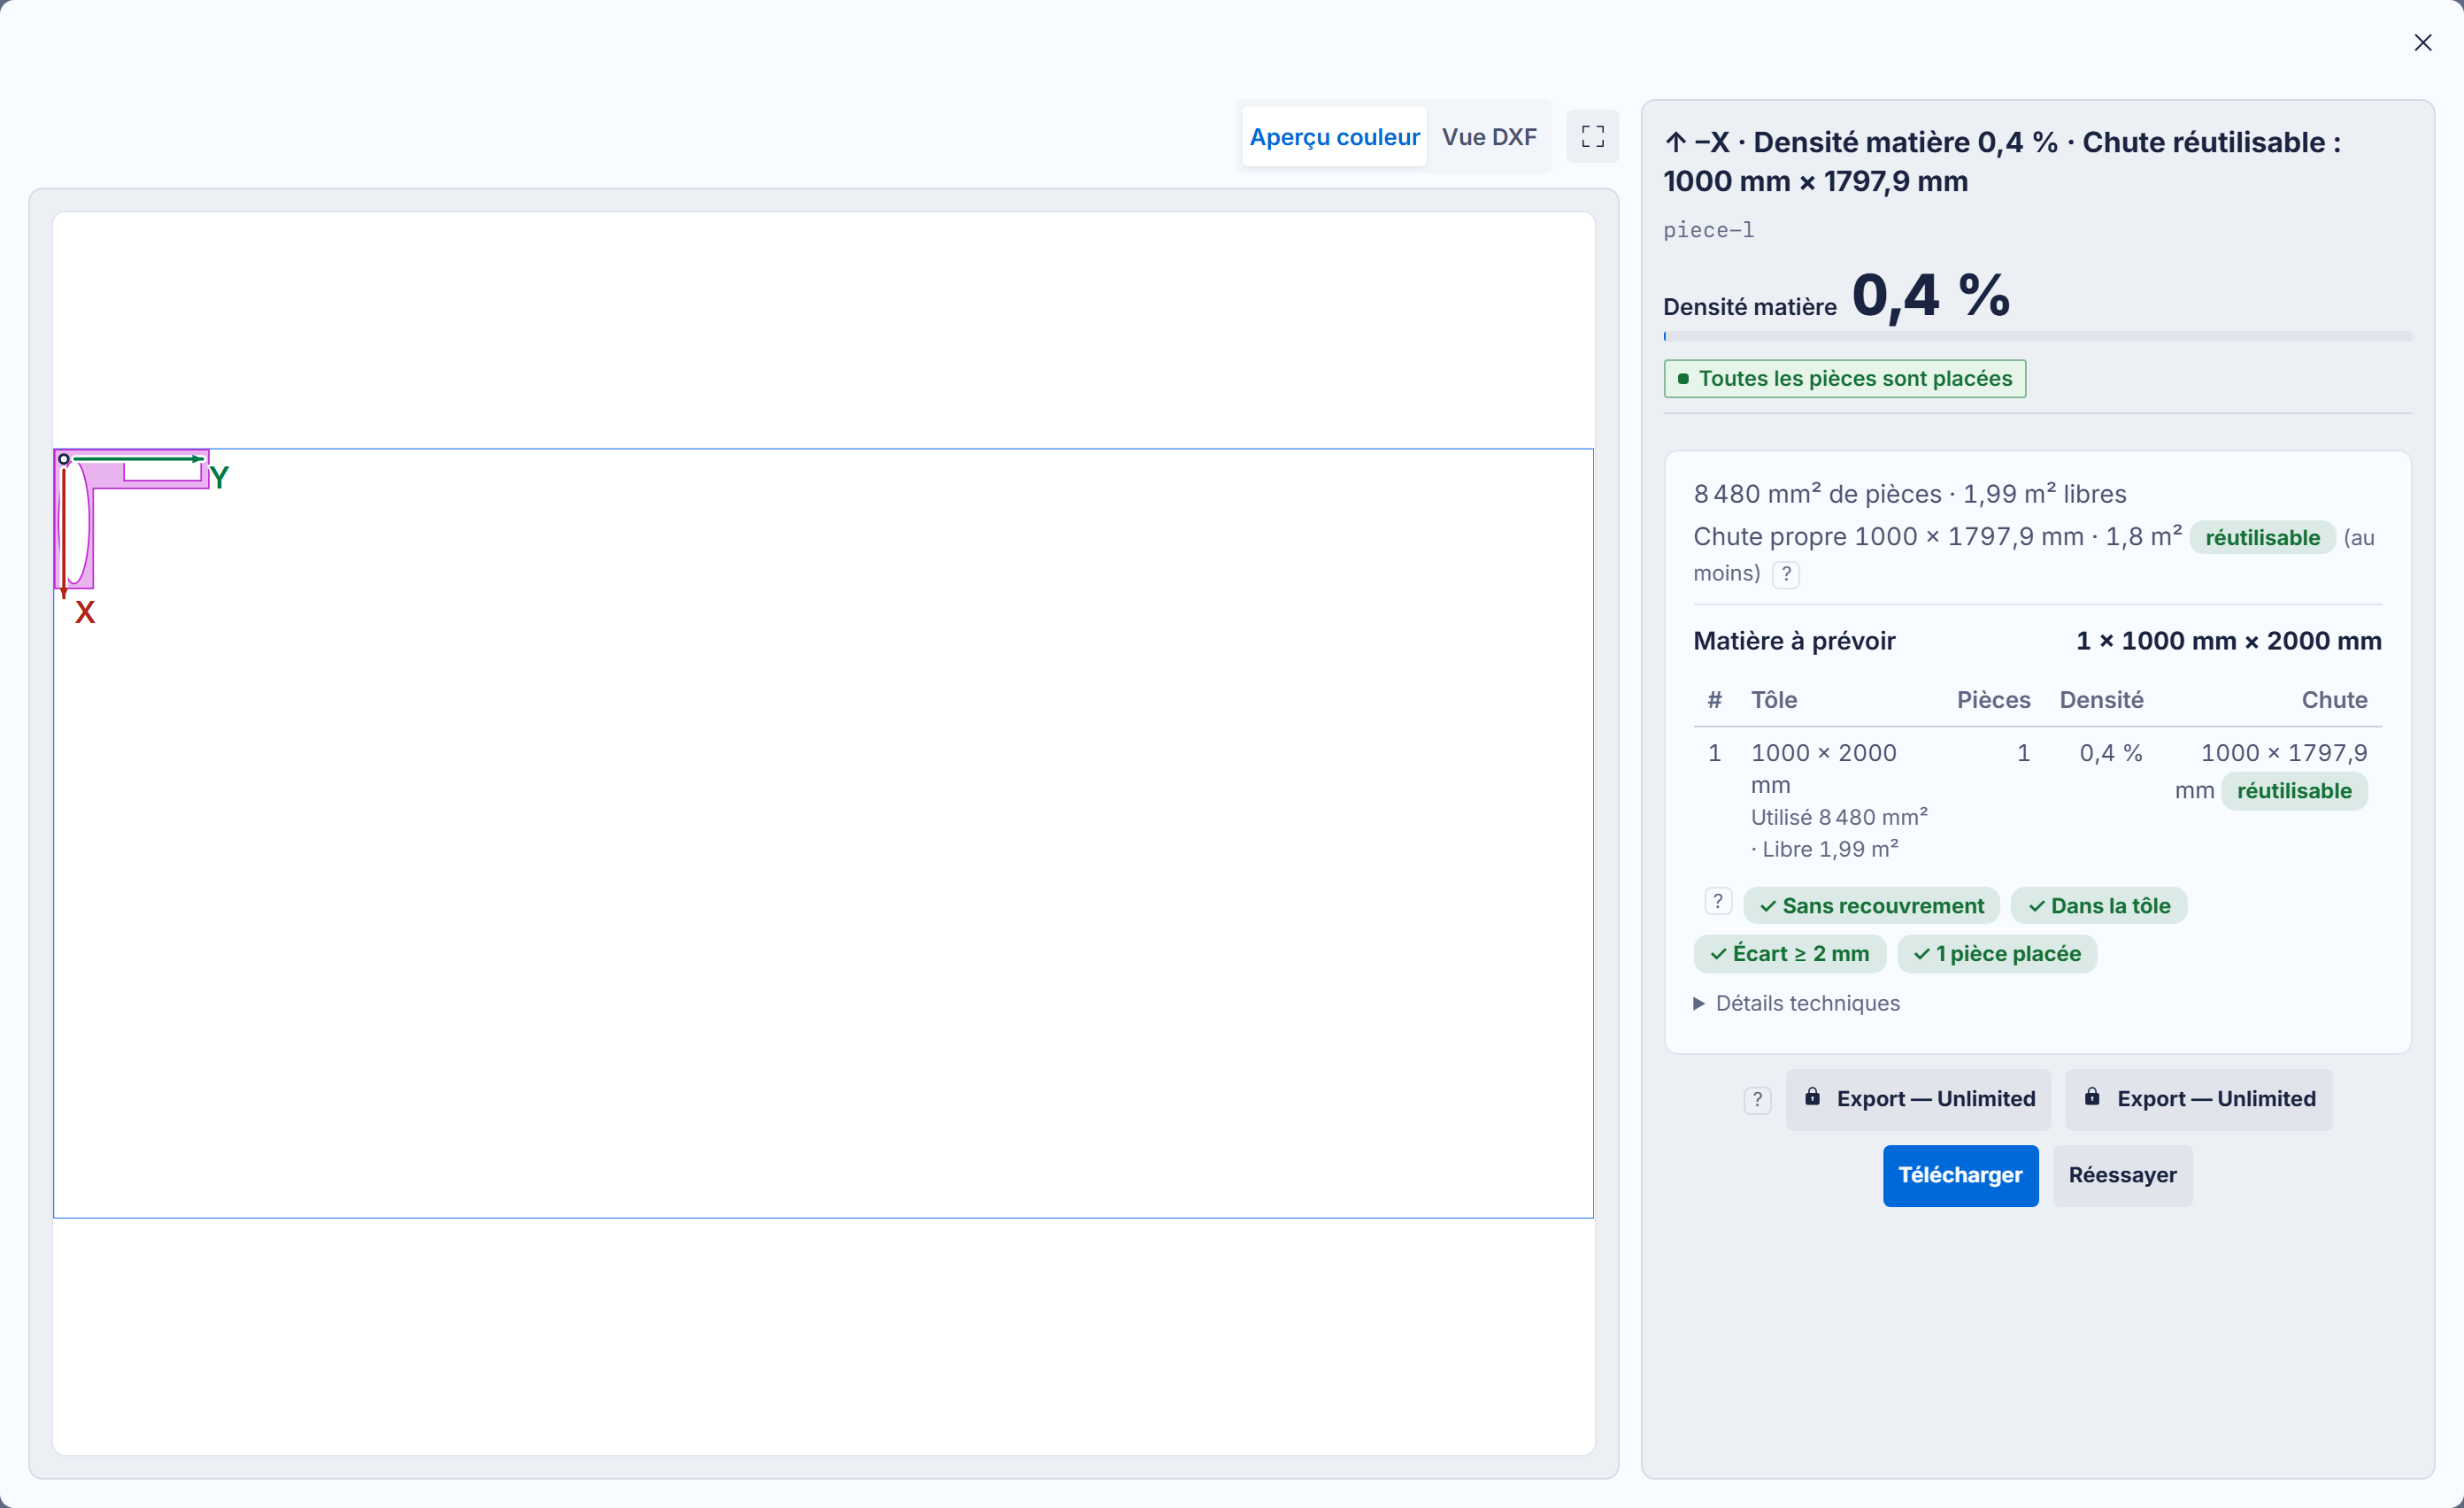2464x1508 pixels.
Task: Click the Écart ≥ 2 mm badge
Action: 1789,954
